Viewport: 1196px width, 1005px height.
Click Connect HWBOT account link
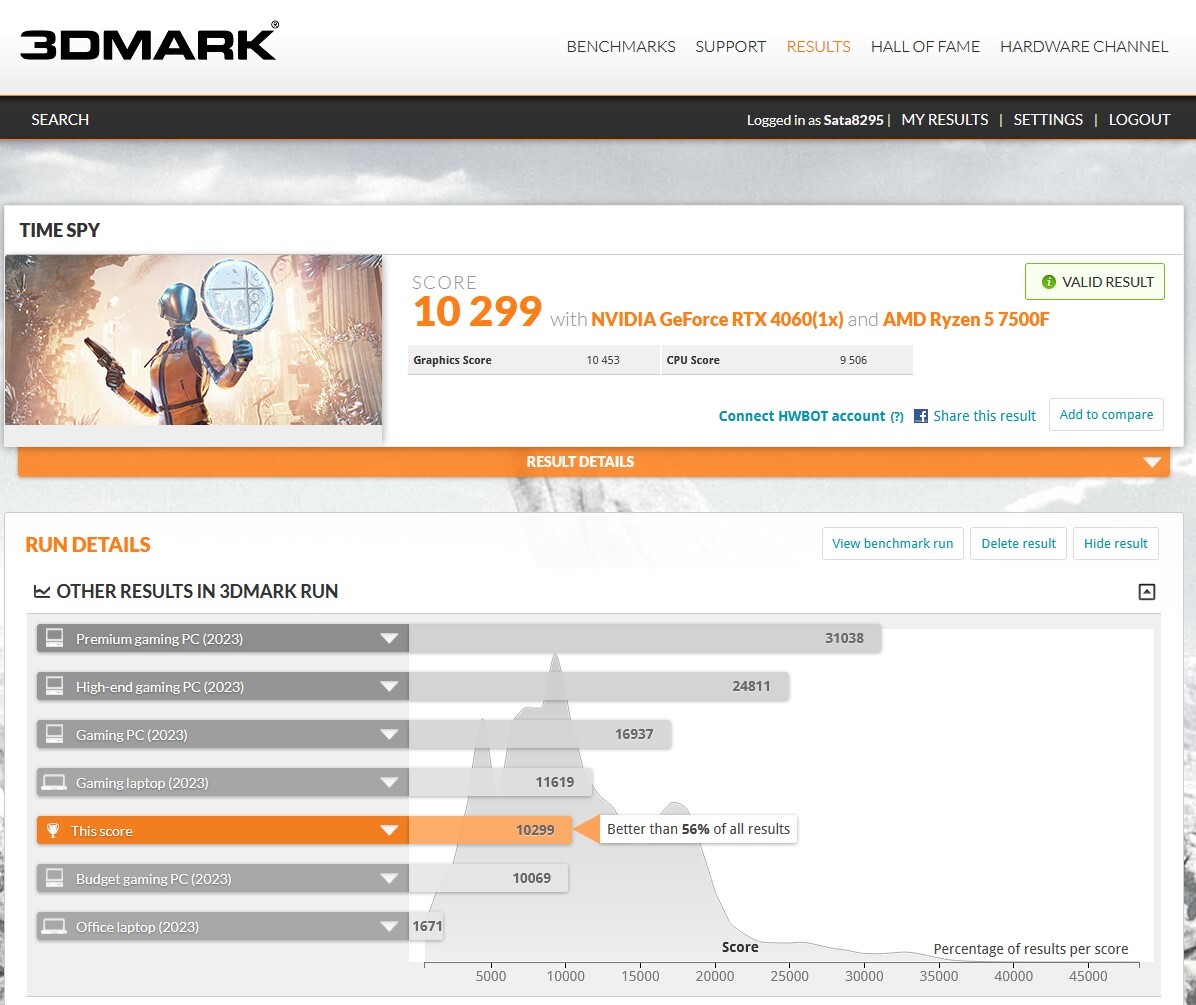pos(802,416)
